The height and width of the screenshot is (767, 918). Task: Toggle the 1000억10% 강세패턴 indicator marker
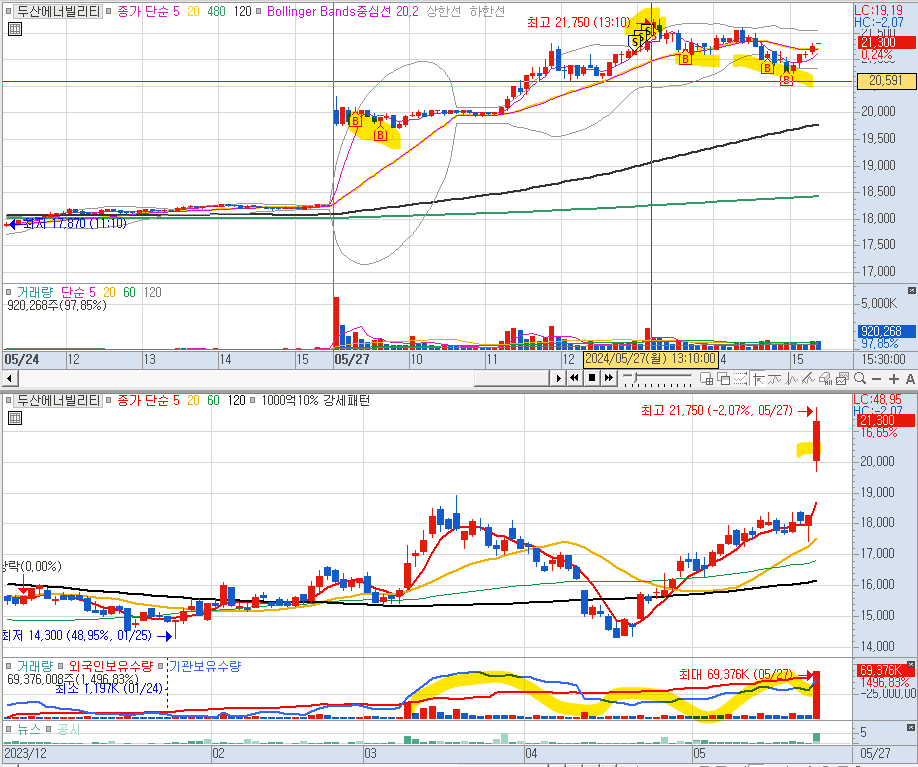(x=252, y=400)
